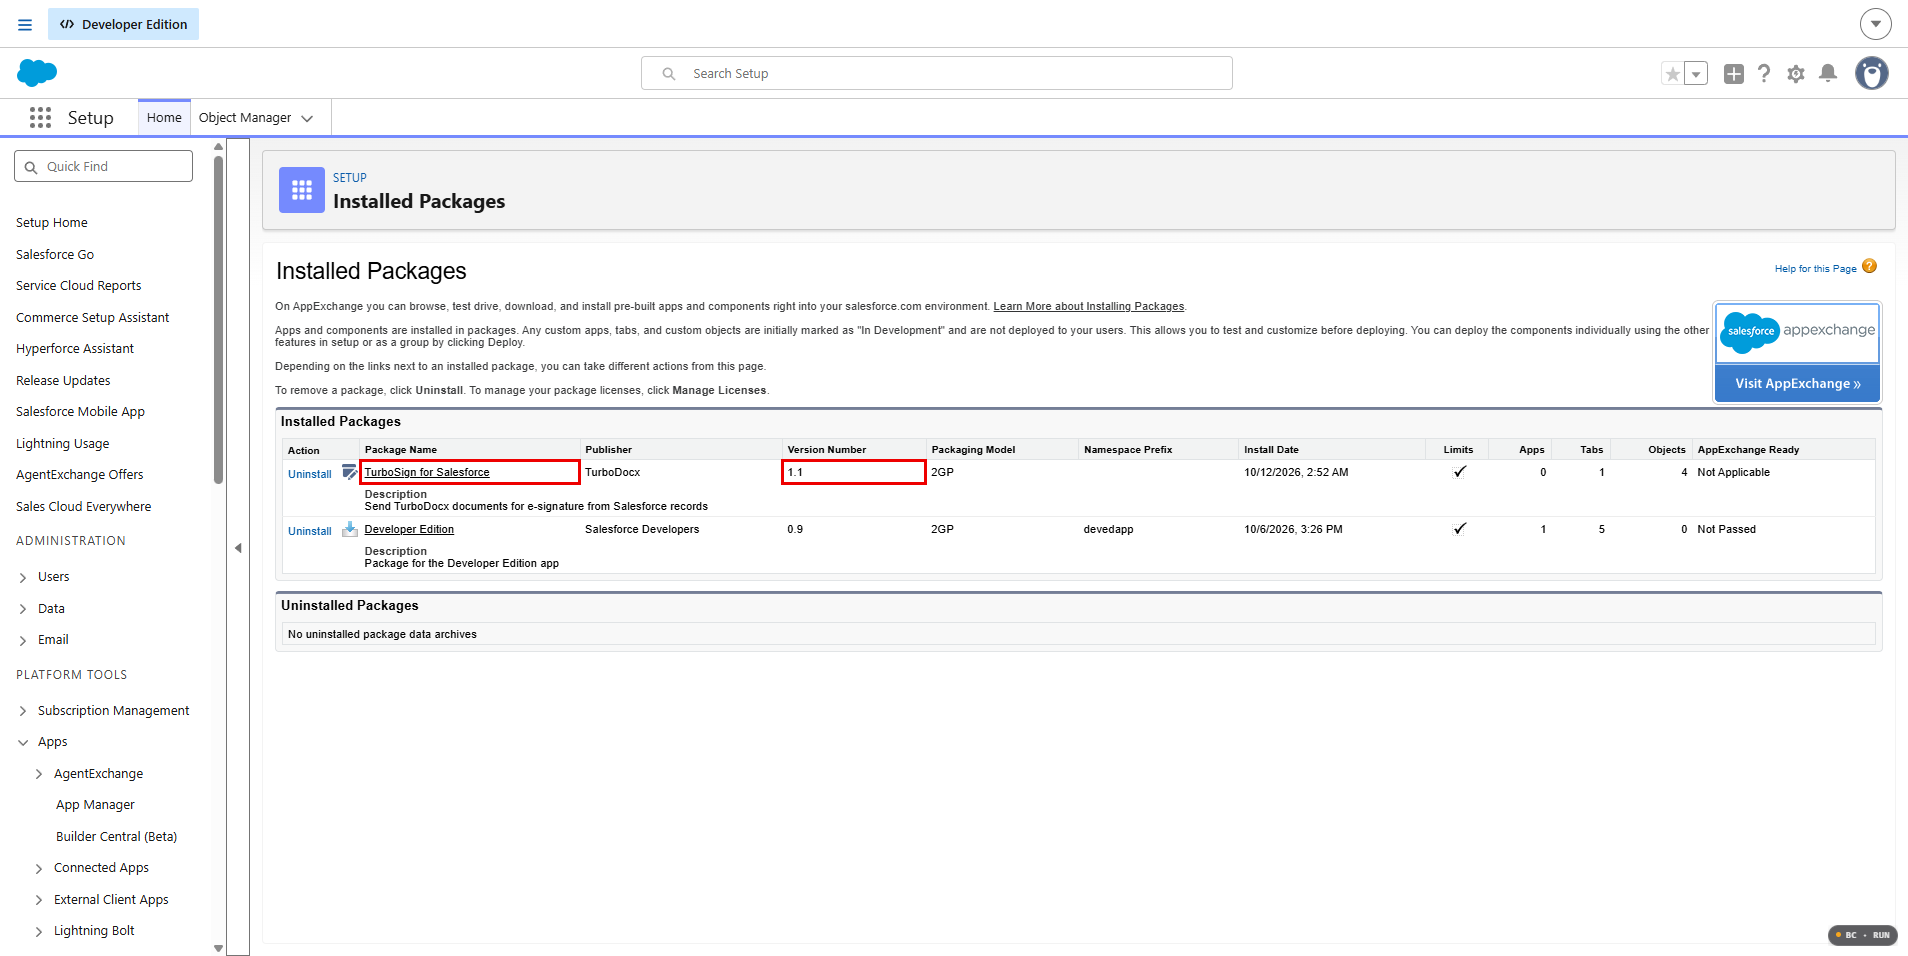
Task: Open the Object Manager dropdown chevron
Action: coord(307,119)
